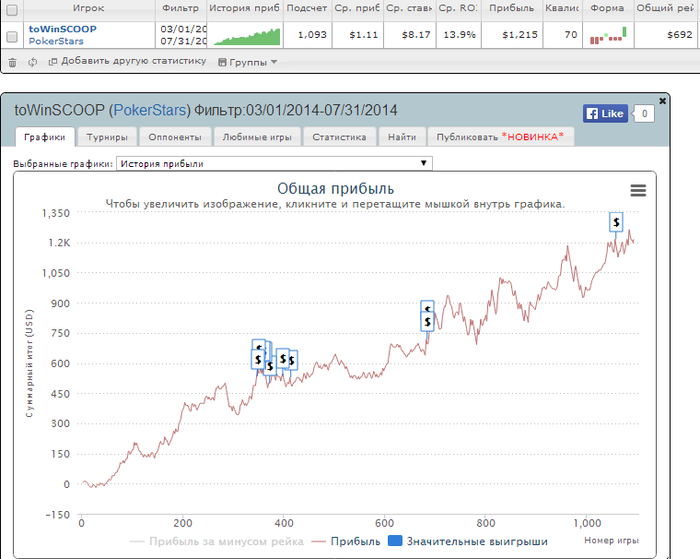The height and width of the screenshot is (559, 700).
Task: Toggle the header select-all checkbox
Action: (x=12, y=10)
